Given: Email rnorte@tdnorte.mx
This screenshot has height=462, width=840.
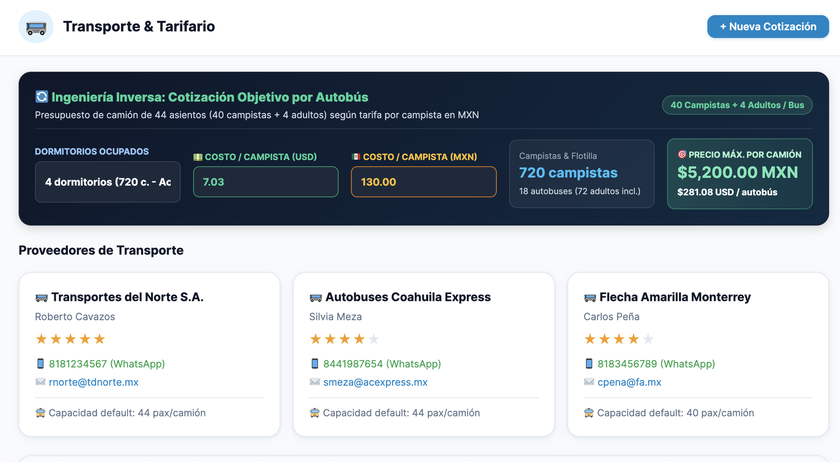Looking at the screenshot, I should click(94, 382).
